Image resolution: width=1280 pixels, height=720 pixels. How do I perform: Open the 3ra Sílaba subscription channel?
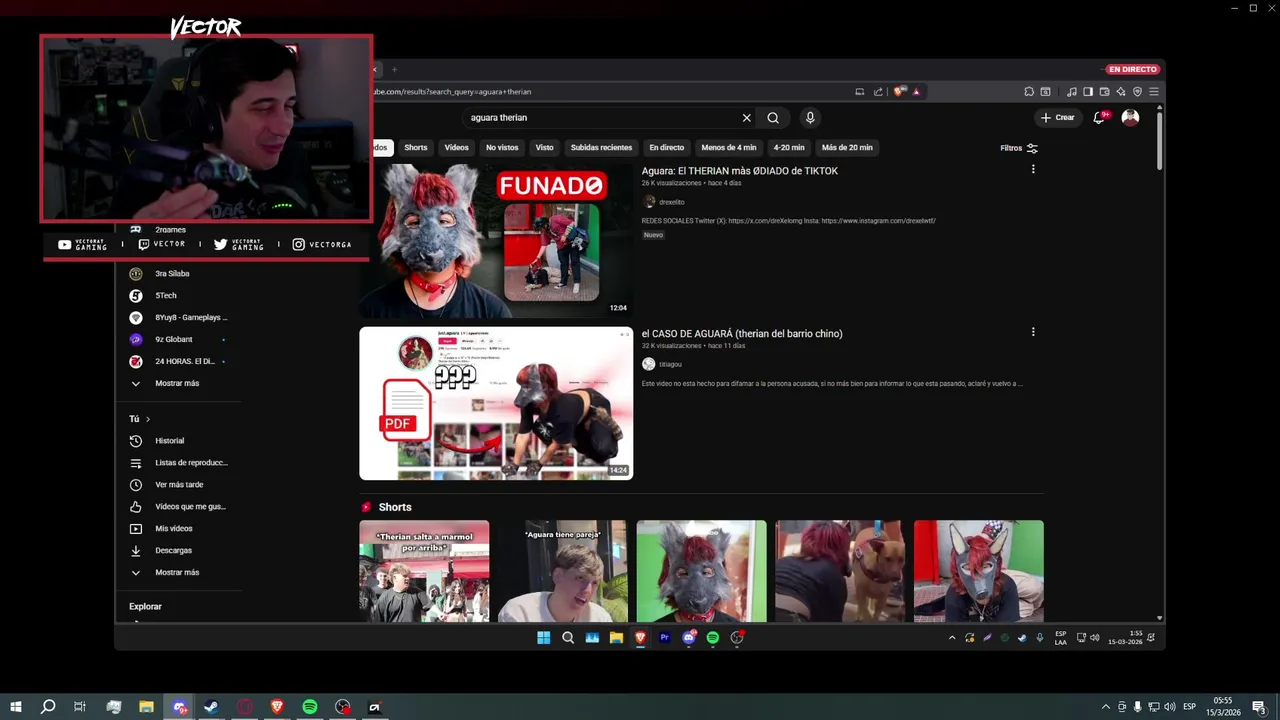[178, 274]
